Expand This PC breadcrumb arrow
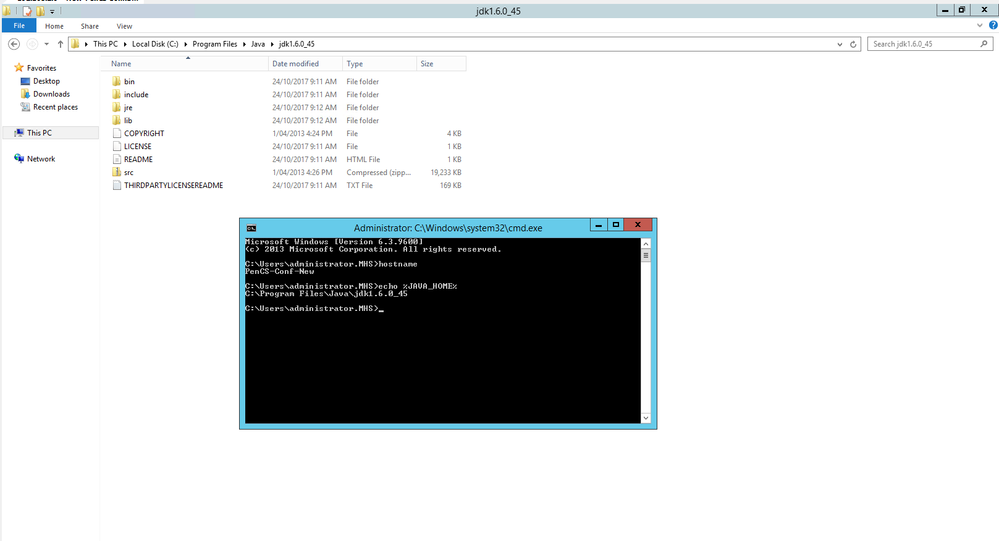The height and width of the screenshot is (541, 999). point(125,44)
